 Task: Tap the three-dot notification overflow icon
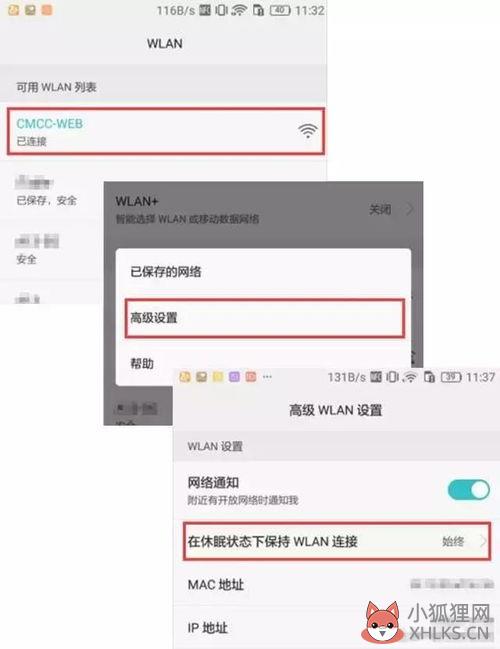(267, 377)
